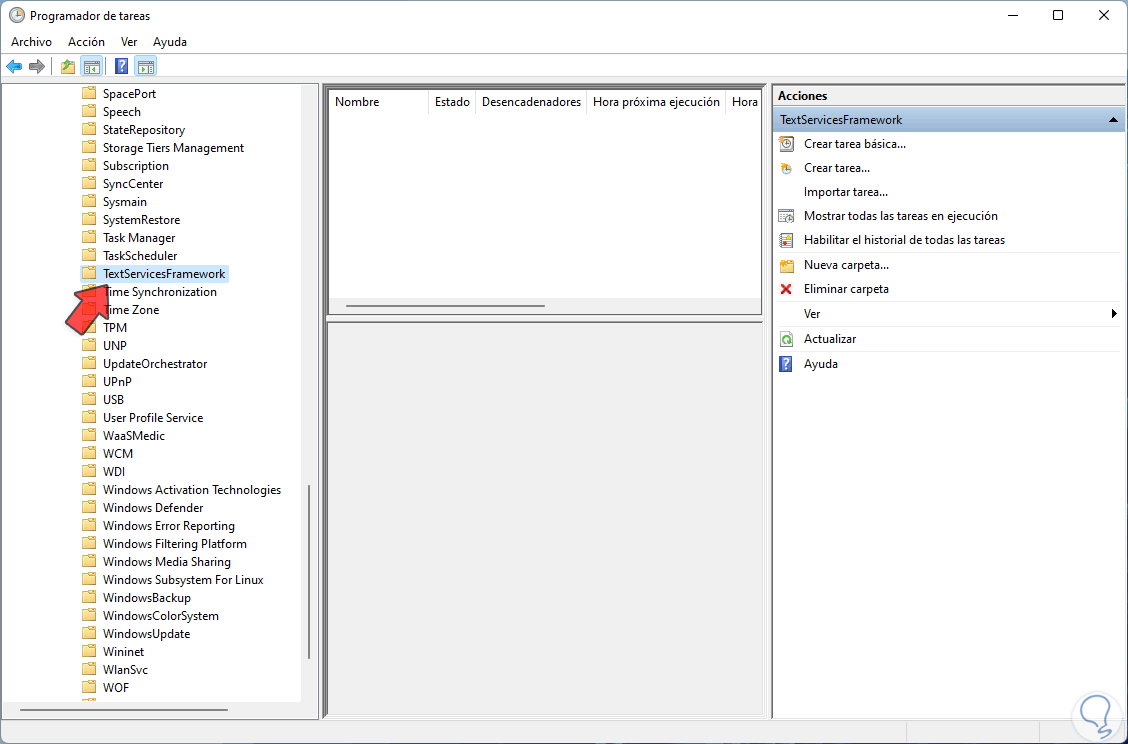The width and height of the screenshot is (1128, 744).
Task: Sort by the Estado column header
Action: 452,102
